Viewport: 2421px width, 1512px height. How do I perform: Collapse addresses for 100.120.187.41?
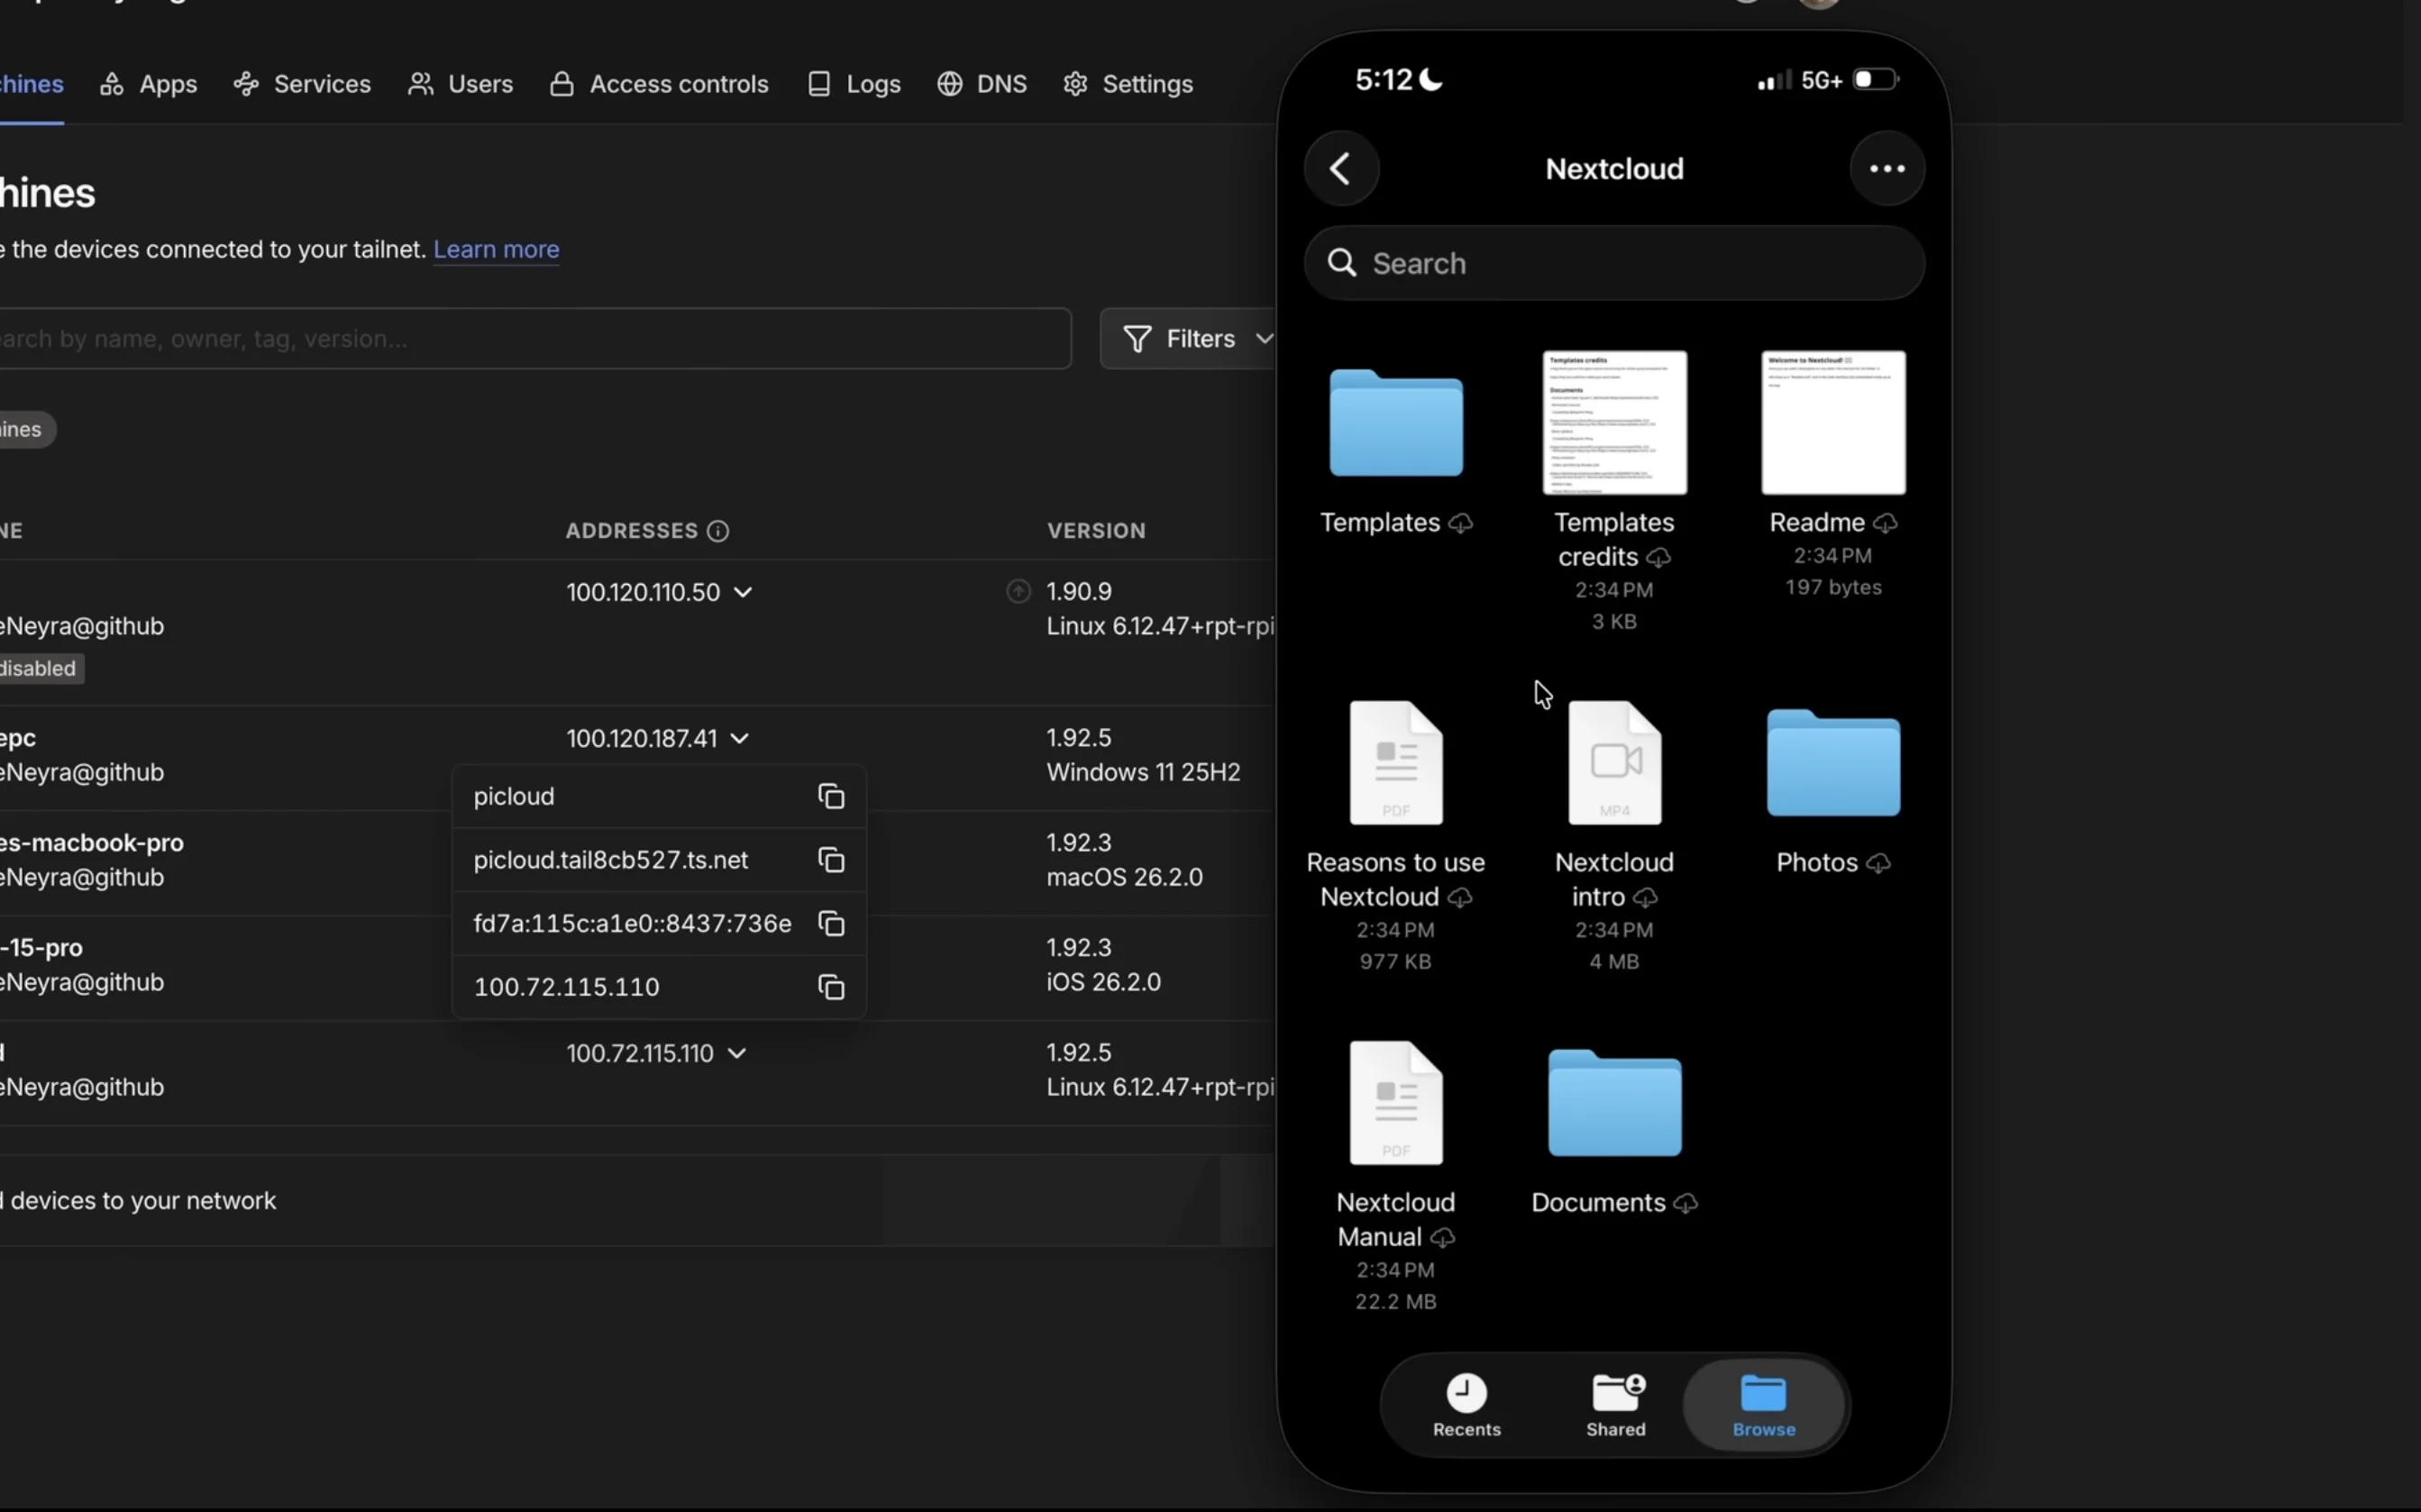click(739, 739)
